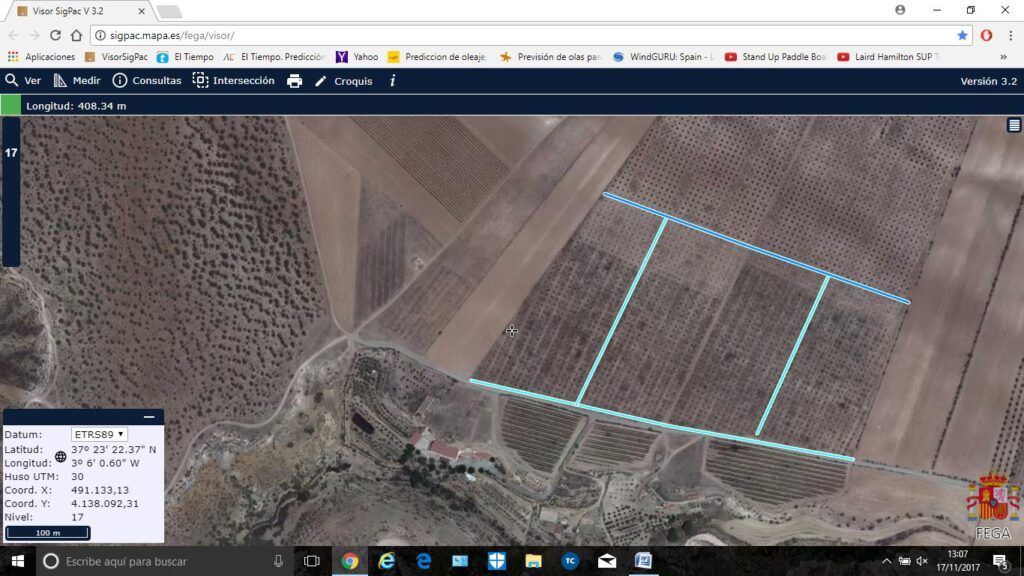
Task: Open the WindGURU: Spain bookmark
Action: coord(664,57)
